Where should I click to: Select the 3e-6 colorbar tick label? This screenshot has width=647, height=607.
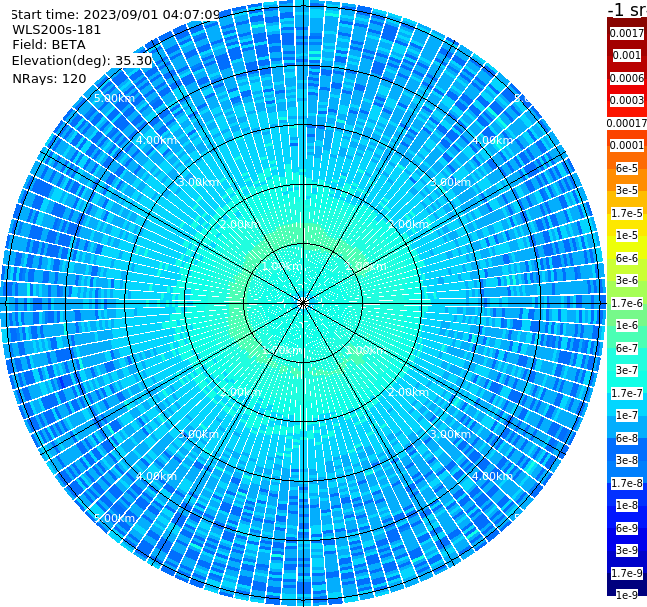[627, 280]
